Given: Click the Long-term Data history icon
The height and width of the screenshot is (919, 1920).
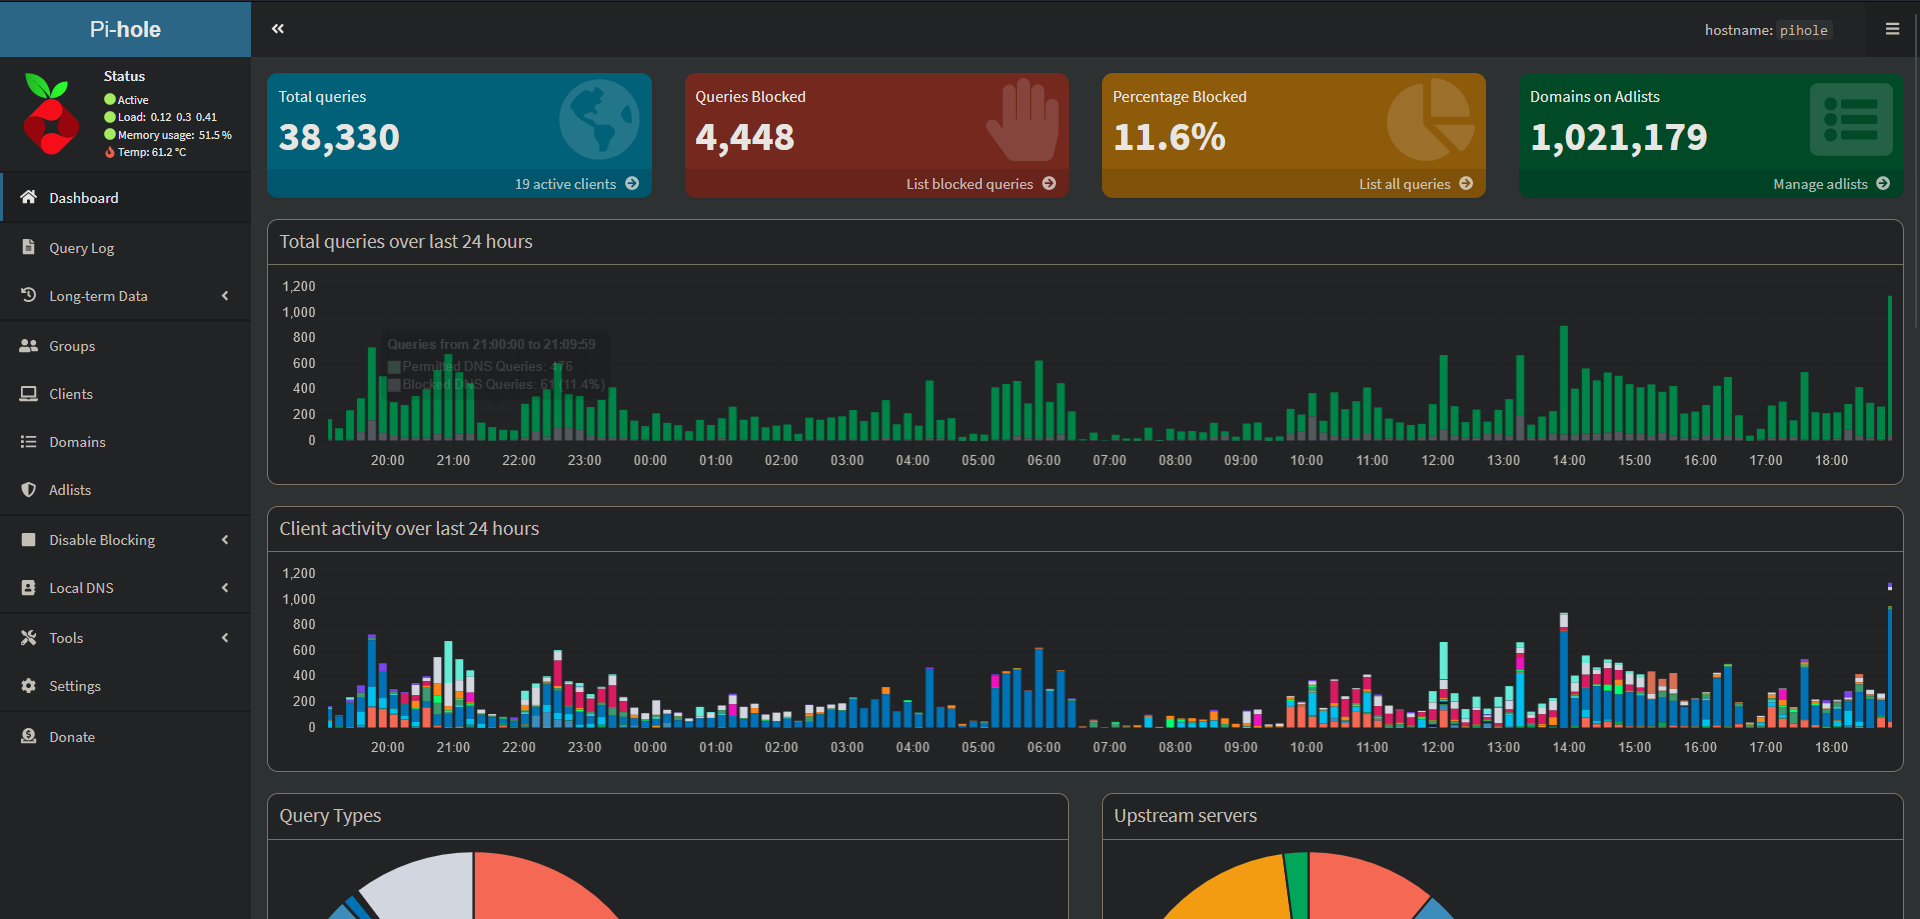Looking at the screenshot, I should click(x=29, y=295).
